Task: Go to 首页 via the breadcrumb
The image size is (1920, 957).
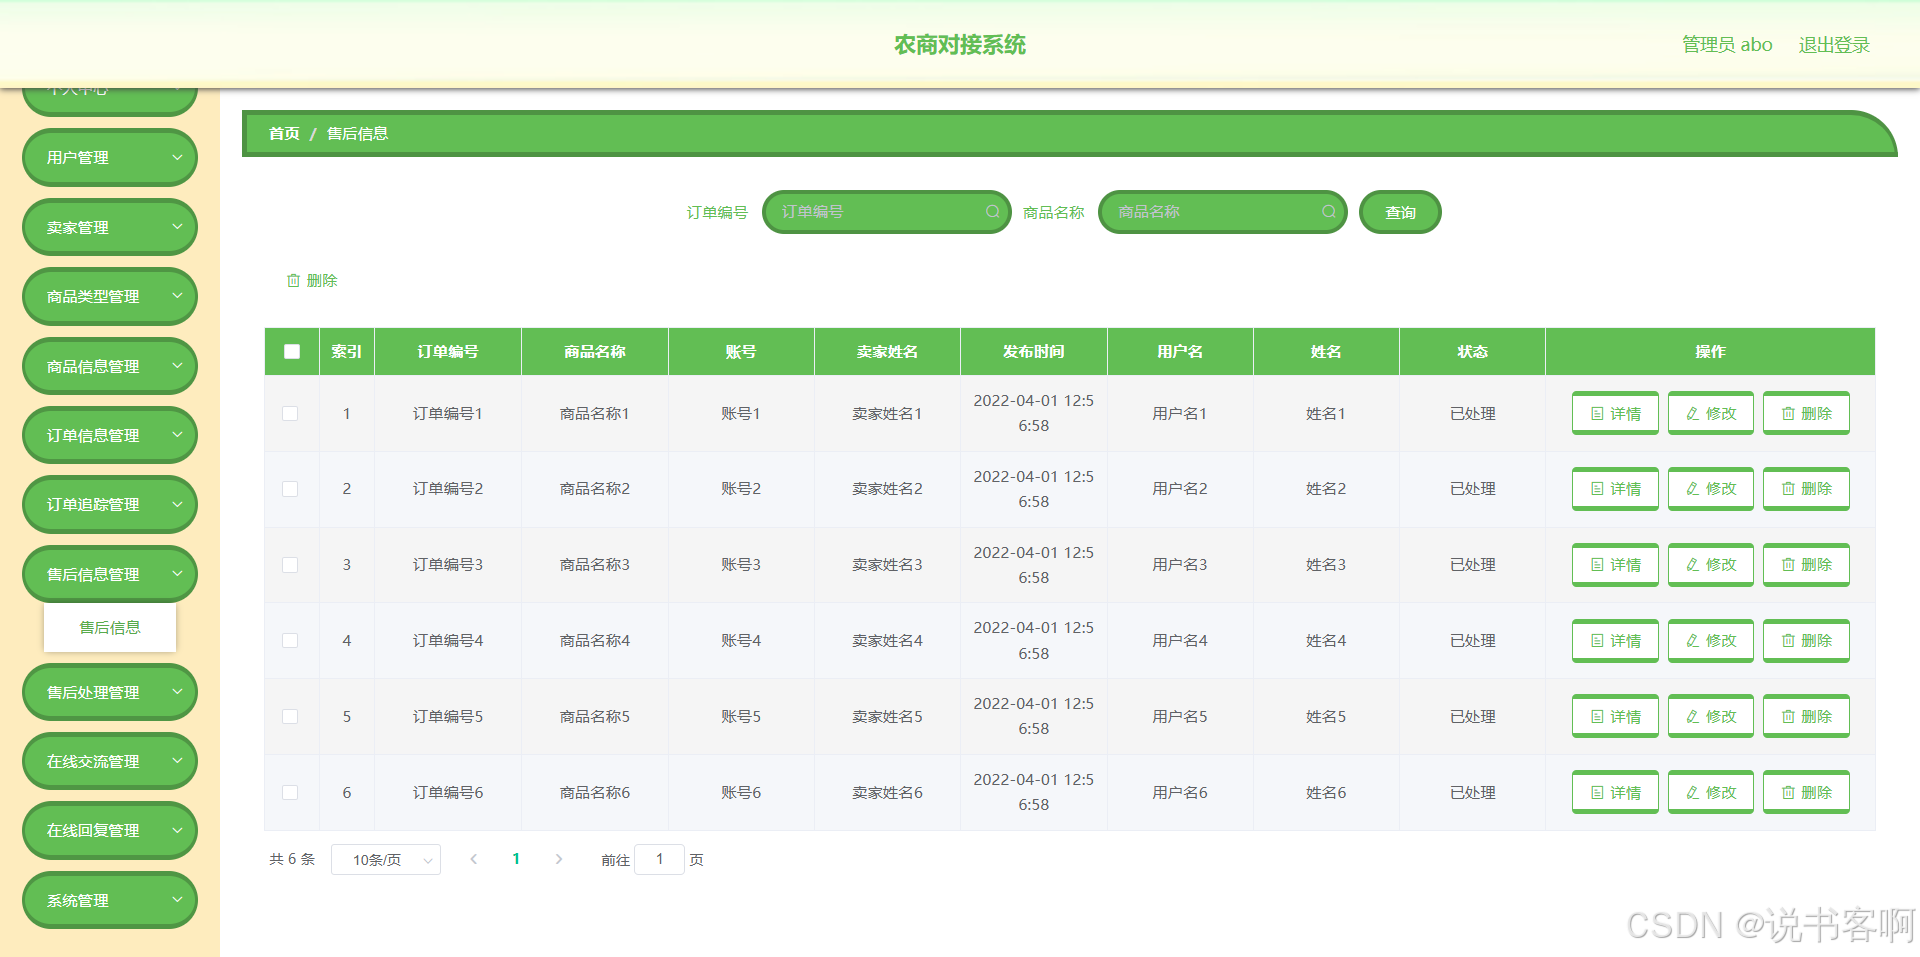Action: (x=284, y=134)
